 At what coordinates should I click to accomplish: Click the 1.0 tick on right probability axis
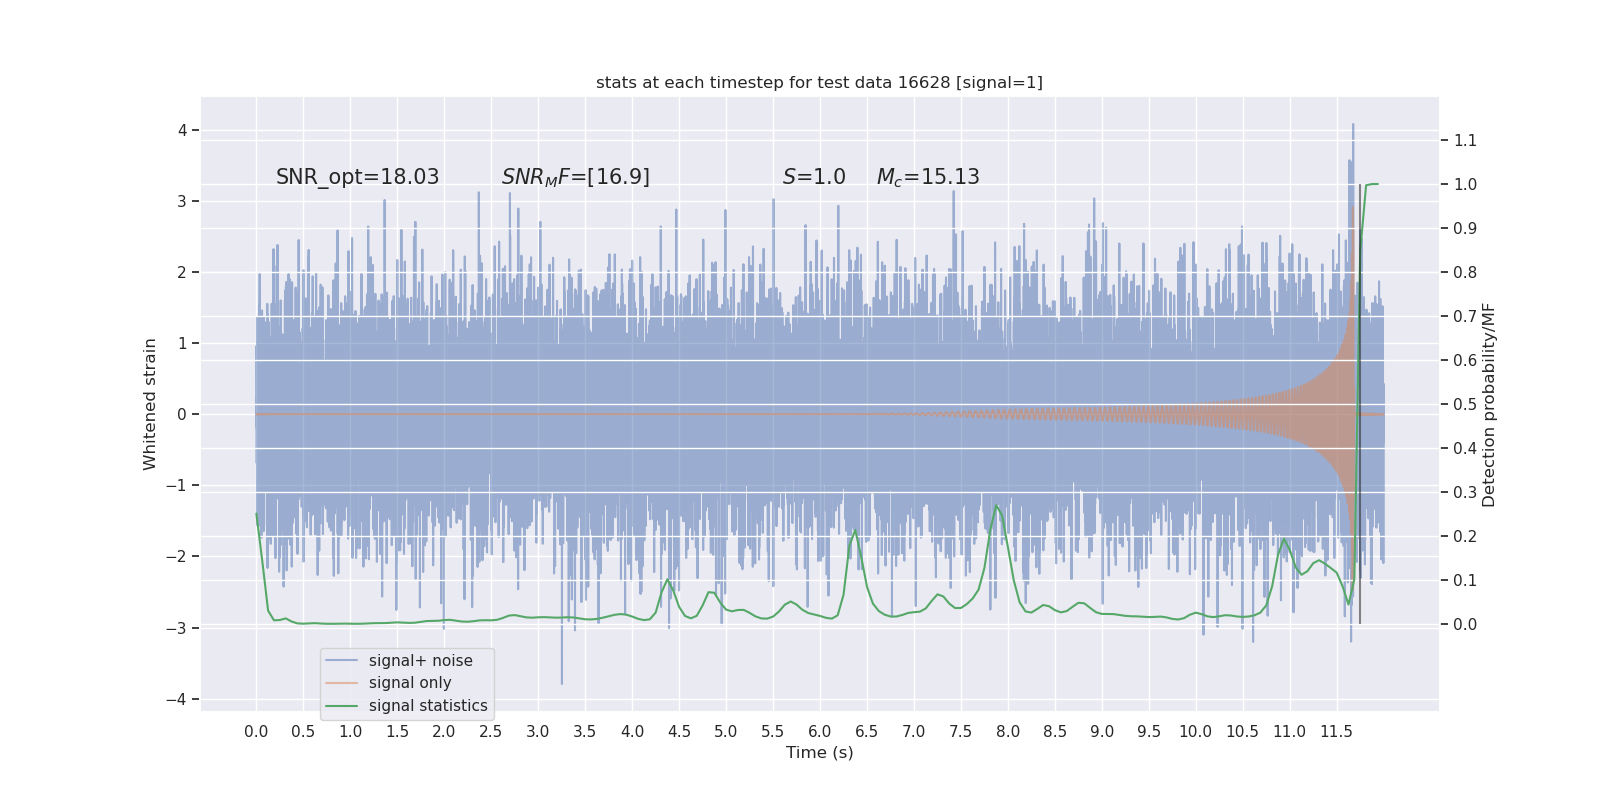[1465, 184]
